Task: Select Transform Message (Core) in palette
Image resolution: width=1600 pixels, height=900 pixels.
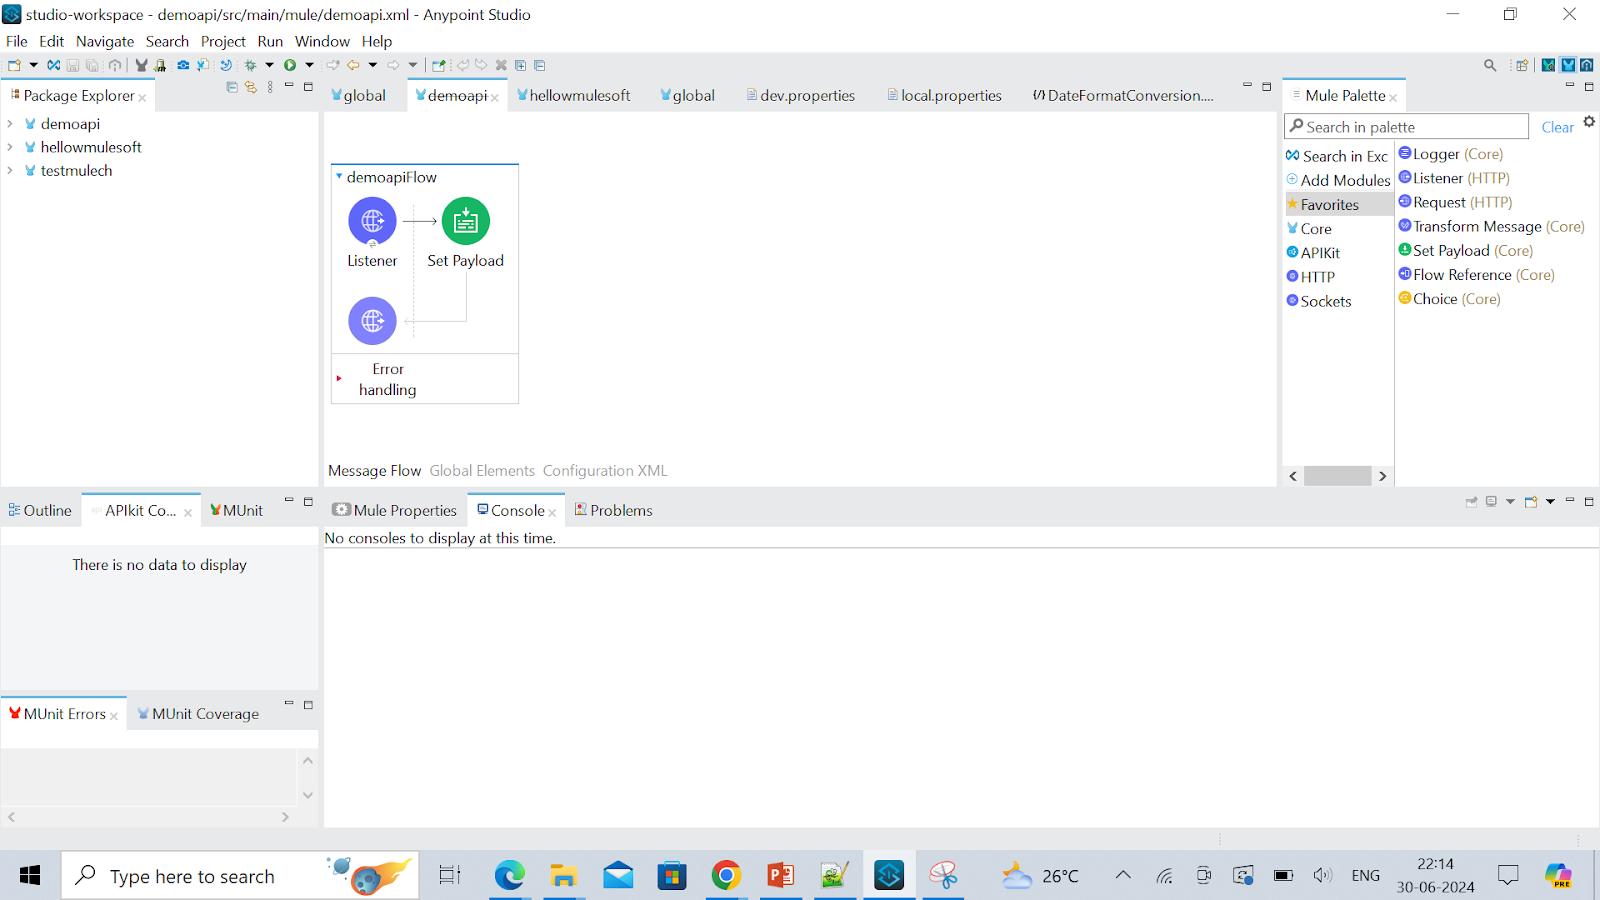Action: [x=1491, y=227]
